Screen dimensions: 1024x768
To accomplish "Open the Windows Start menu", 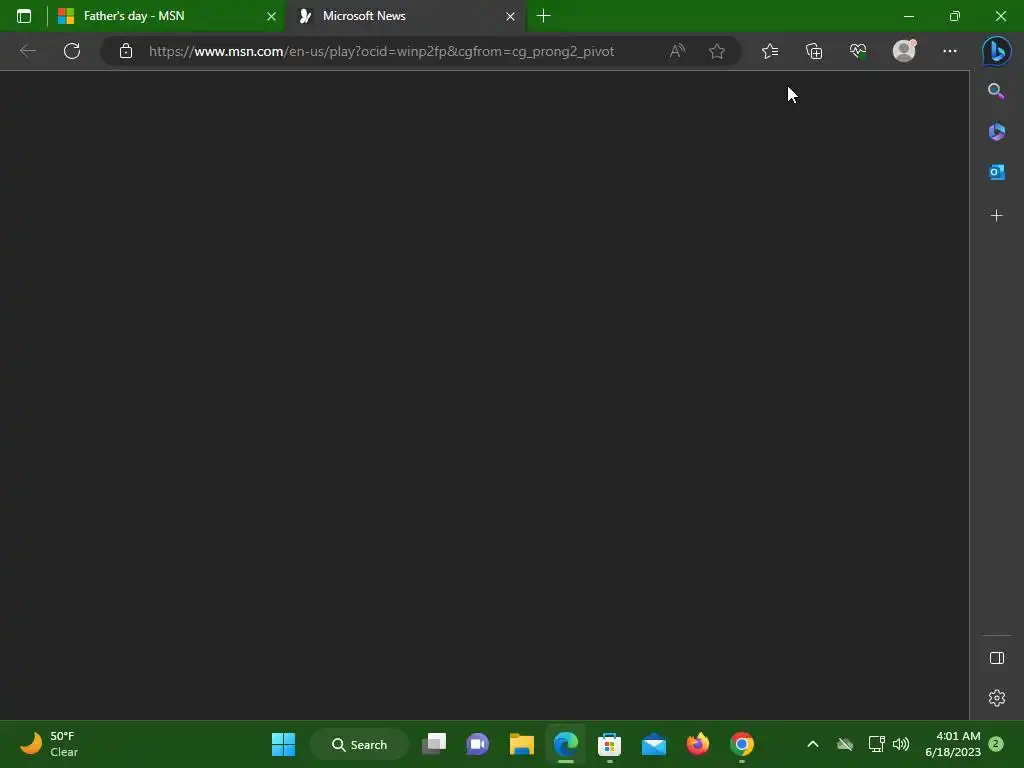I will click(283, 744).
